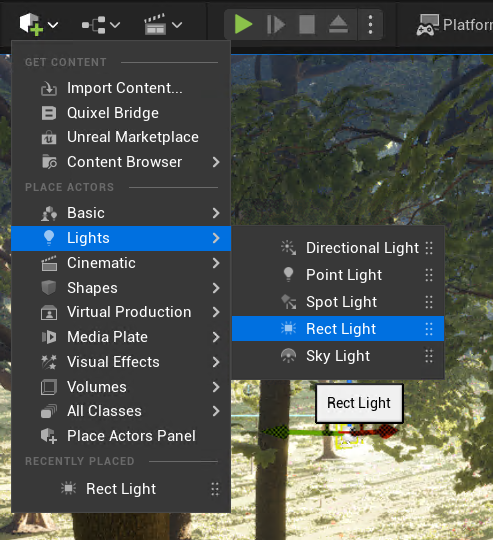
Task: Click the Stop simulation icon
Action: coord(307,24)
